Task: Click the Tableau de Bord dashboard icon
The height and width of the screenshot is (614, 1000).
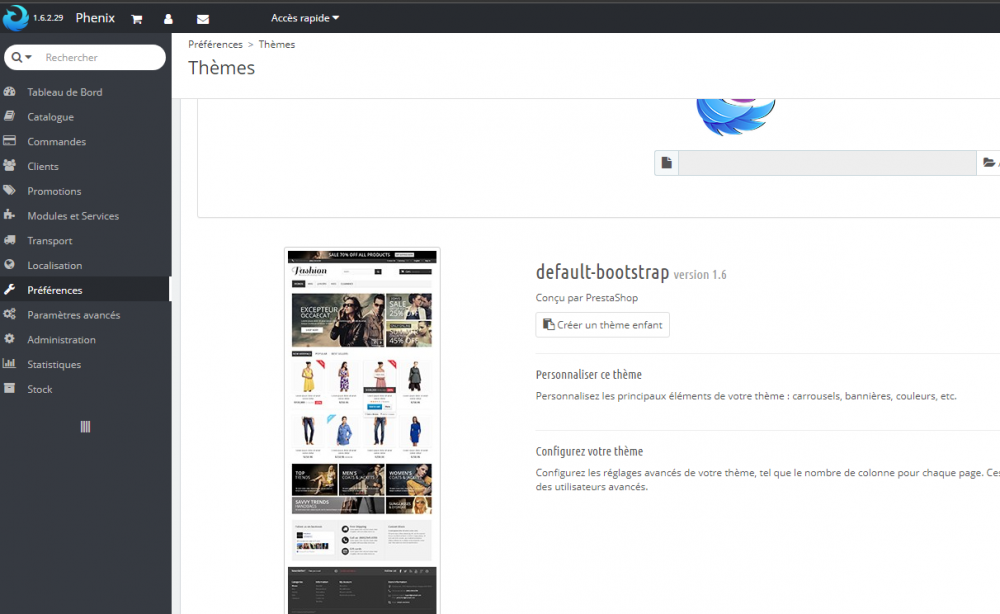Action: point(9,91)
